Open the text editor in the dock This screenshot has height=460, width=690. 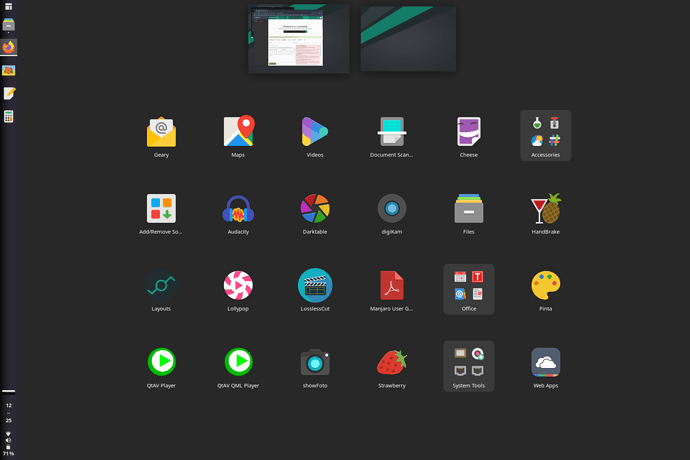[8, 93]
